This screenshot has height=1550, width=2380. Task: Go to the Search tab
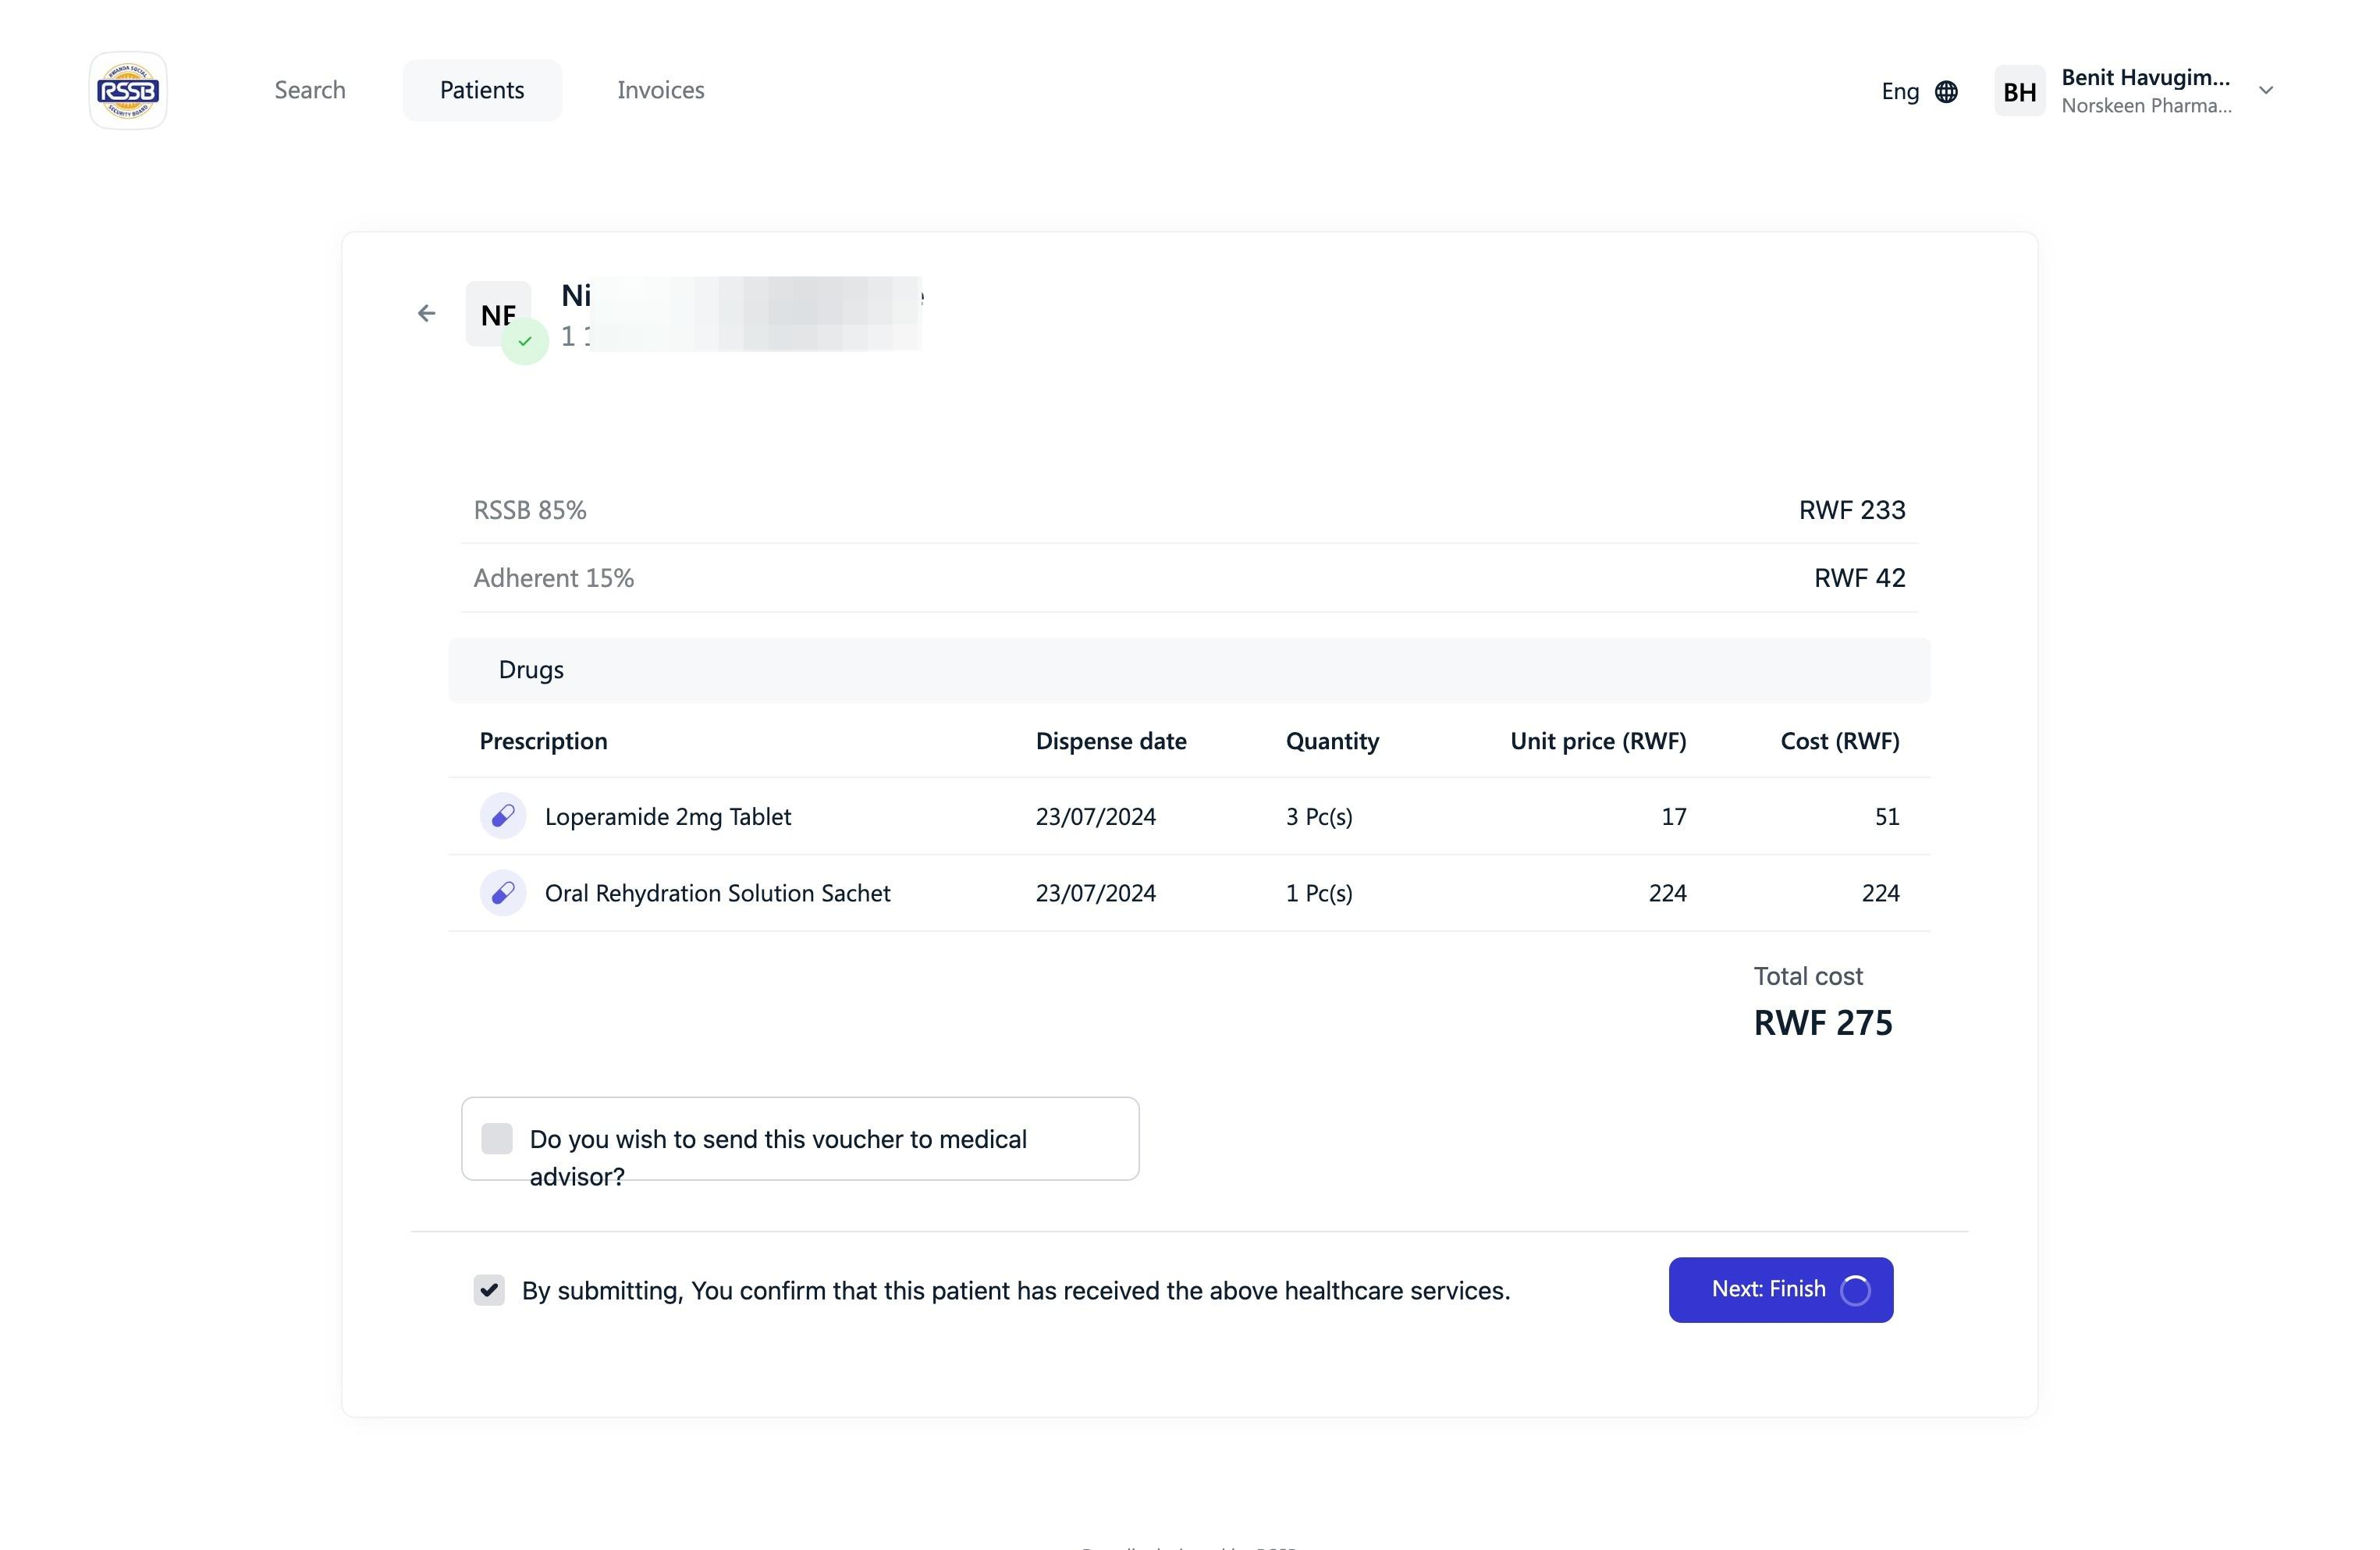point(310,90)
